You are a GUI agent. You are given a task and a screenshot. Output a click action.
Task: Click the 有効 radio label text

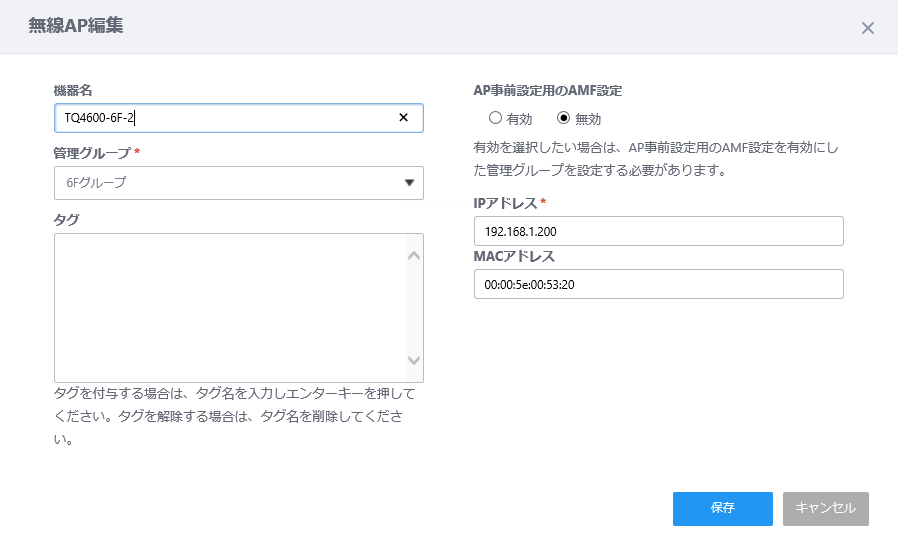point(519,119)
